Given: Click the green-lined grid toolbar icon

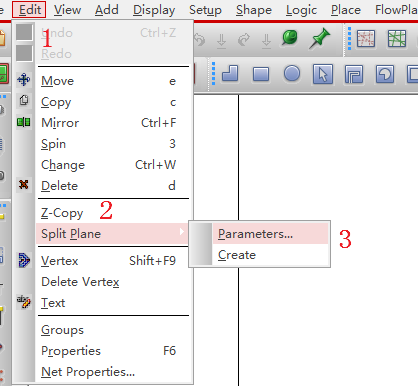Looking at the screenshot, I should pos(397,38).
